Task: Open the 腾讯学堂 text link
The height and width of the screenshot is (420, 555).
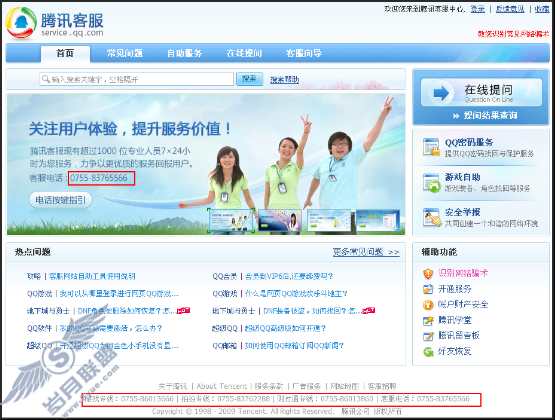Action: [x=455, y=320]
